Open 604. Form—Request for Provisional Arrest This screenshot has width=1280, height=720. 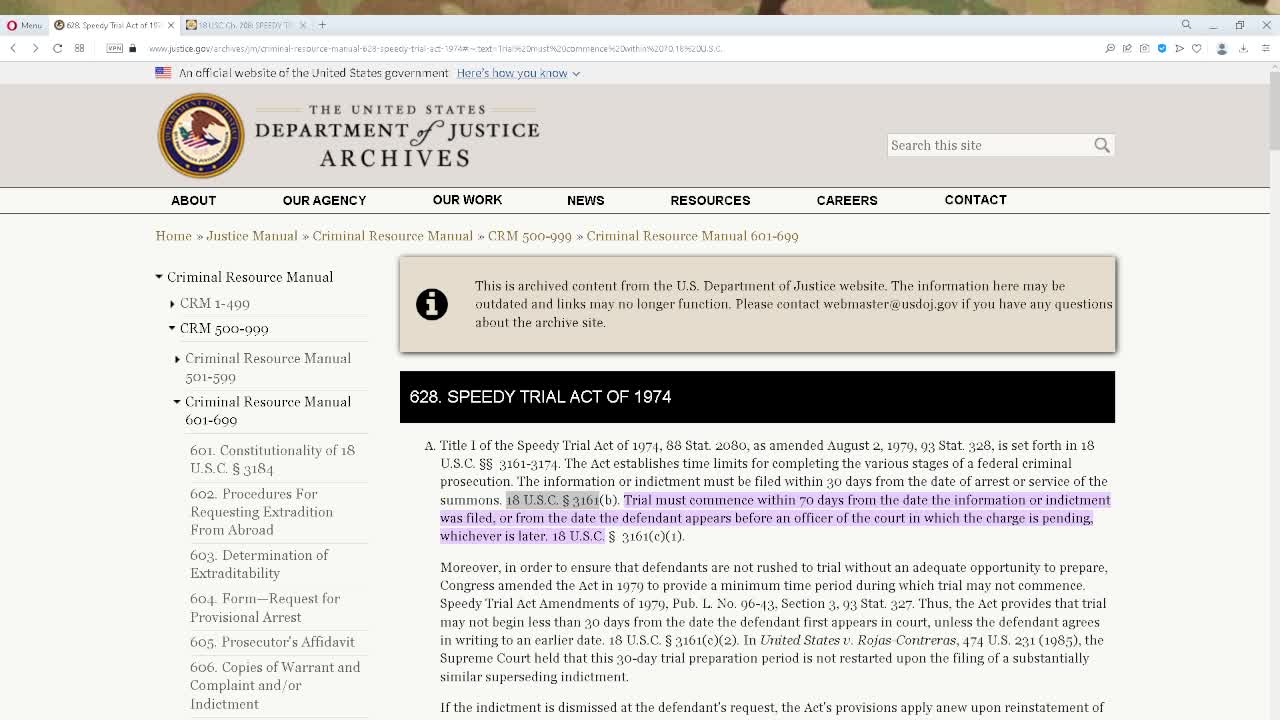(x=265, y=608)
